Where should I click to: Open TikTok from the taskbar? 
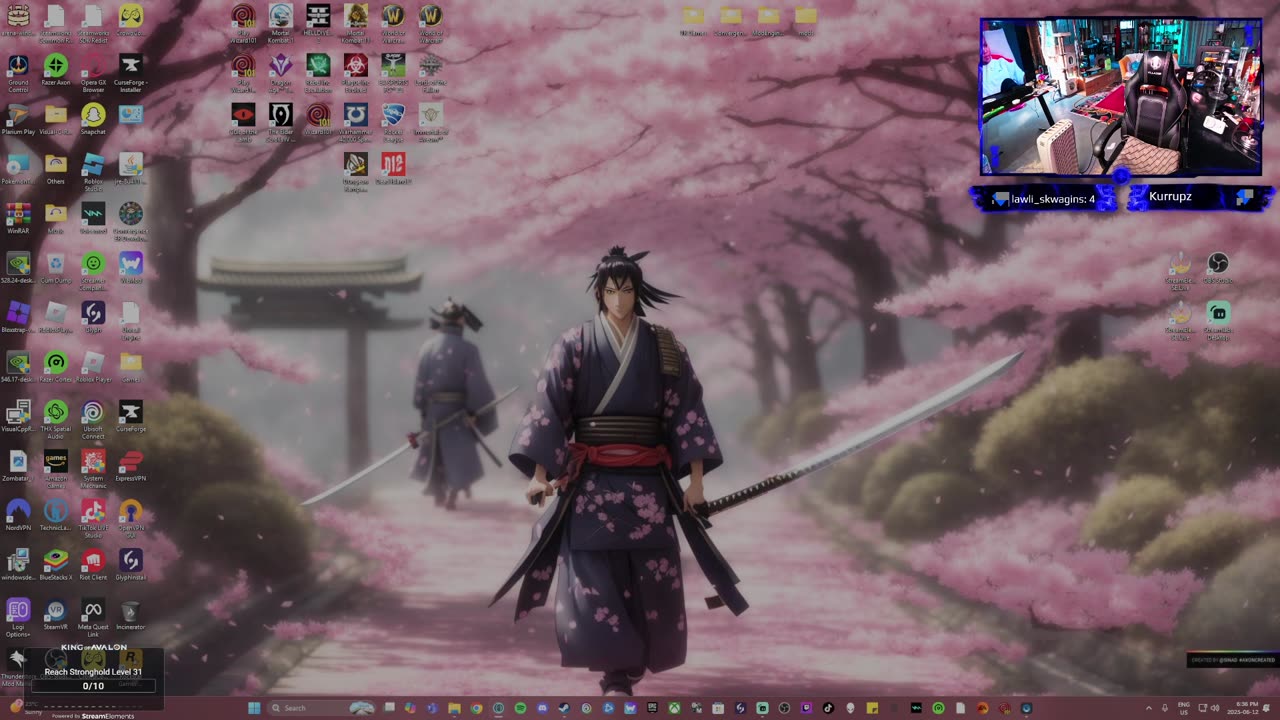tap(828, 708)
